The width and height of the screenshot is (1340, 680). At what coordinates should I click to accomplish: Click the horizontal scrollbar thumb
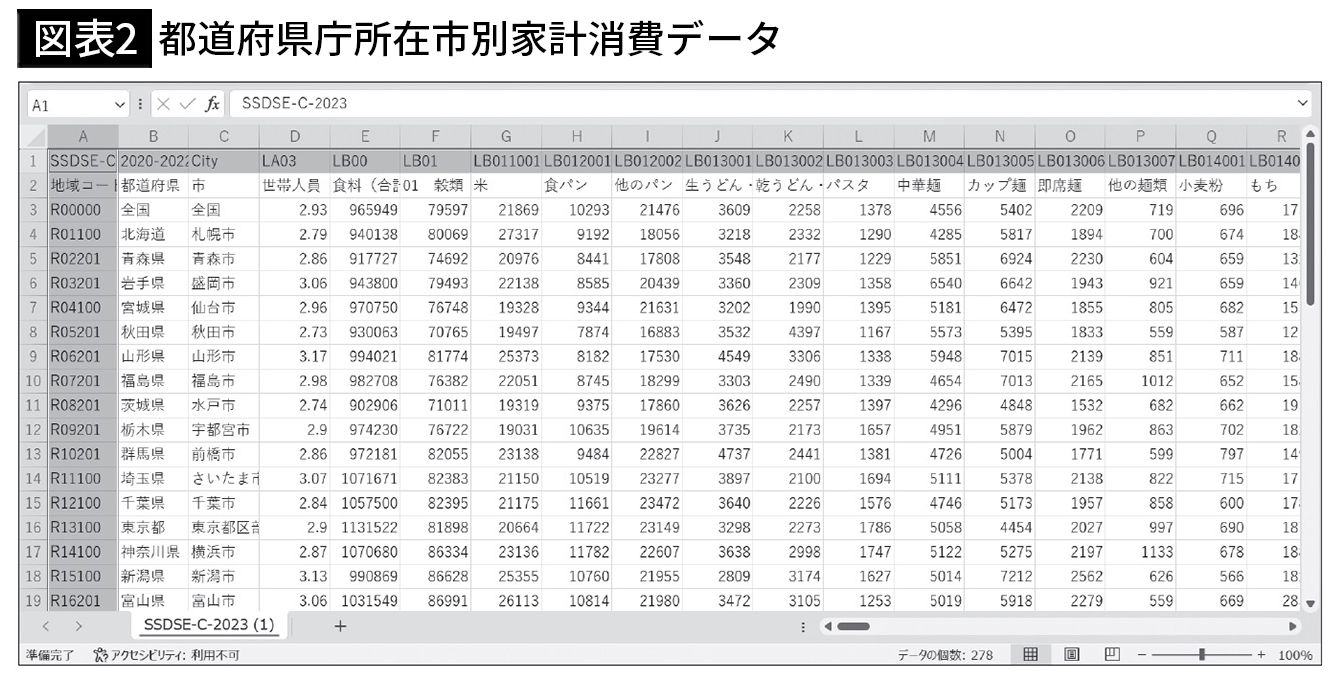tap(853, 626)
